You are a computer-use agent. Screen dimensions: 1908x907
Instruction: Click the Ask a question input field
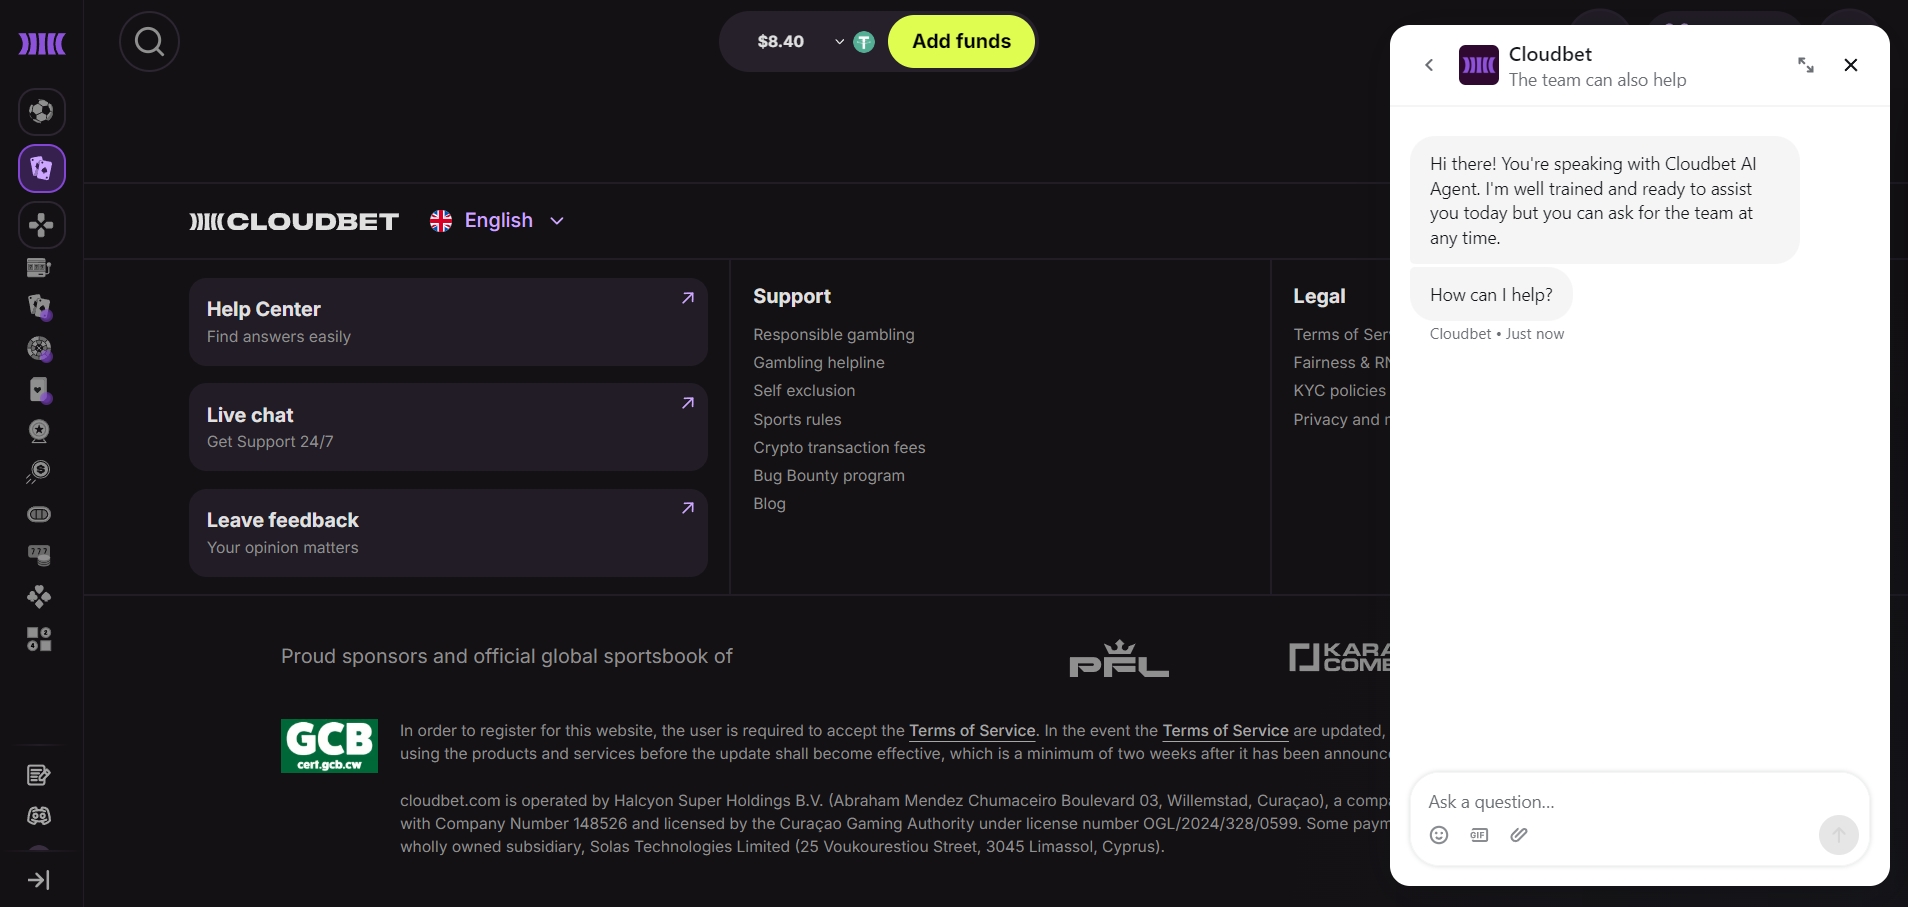tap(1640, 802)
